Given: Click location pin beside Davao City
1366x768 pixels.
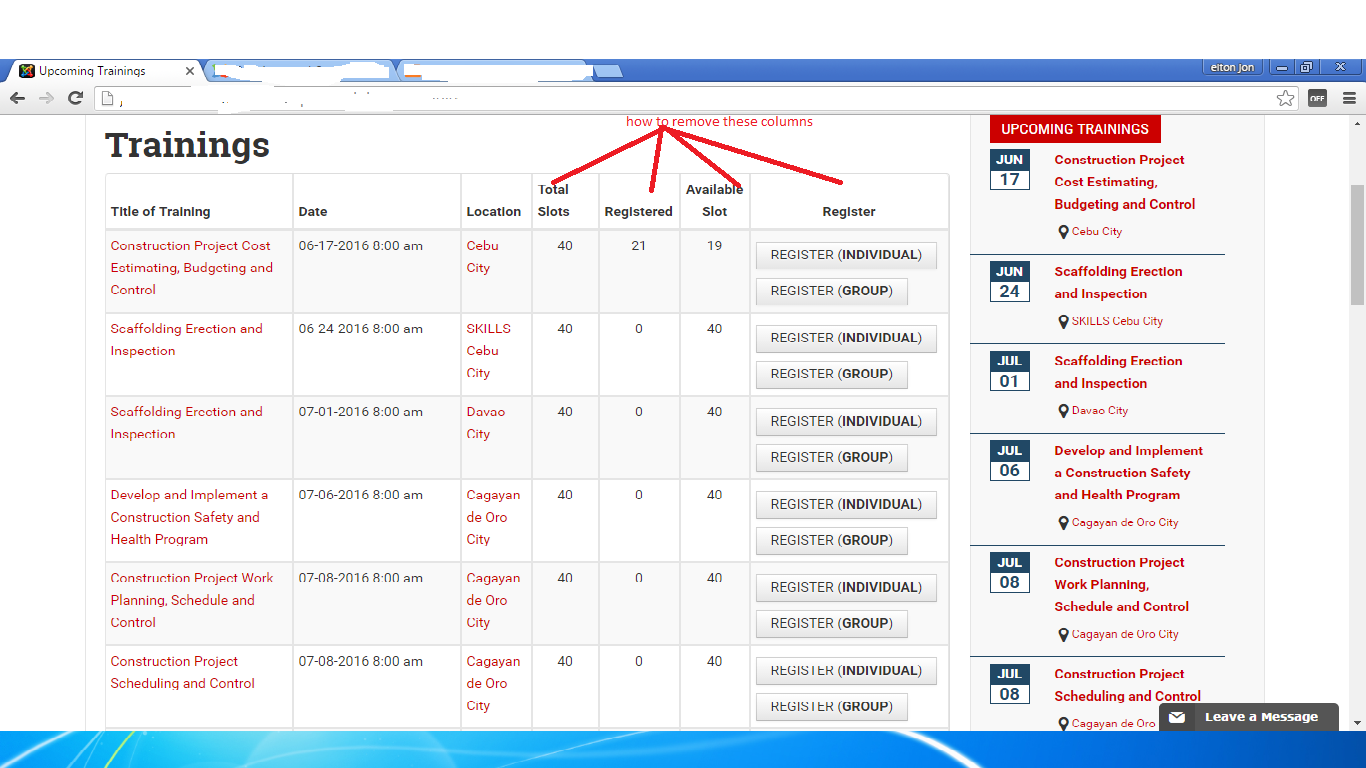Looking at the screenshot, I should click(x=1064, y=411).
